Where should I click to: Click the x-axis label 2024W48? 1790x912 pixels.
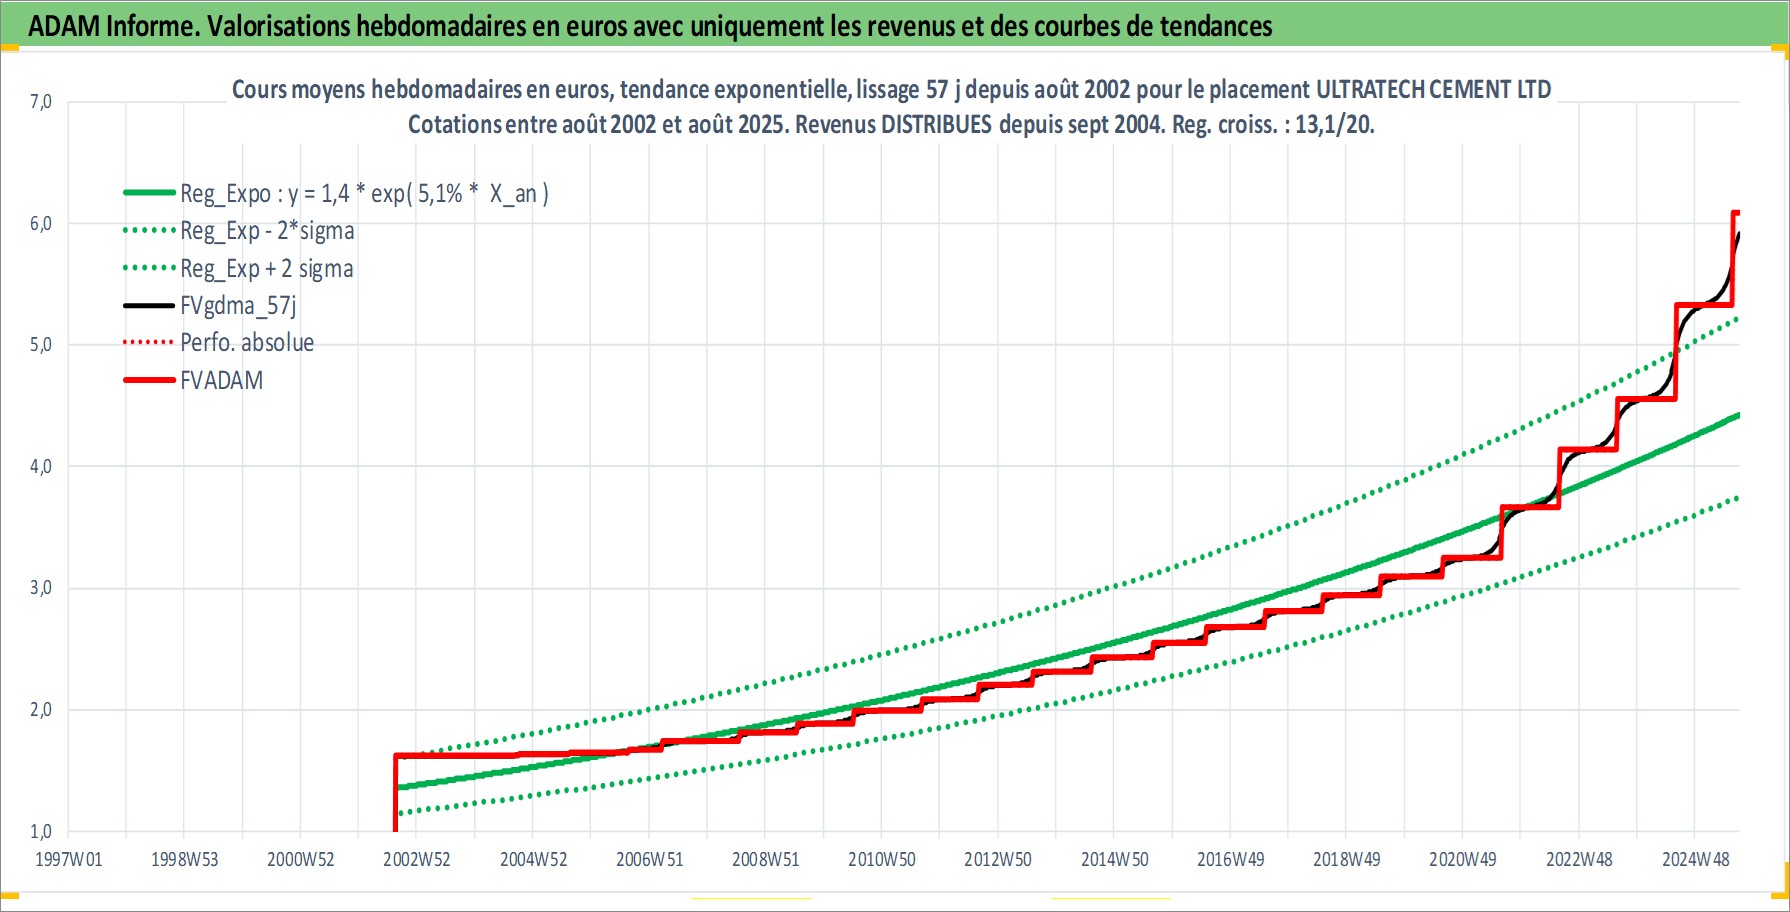click(1696, 860)
